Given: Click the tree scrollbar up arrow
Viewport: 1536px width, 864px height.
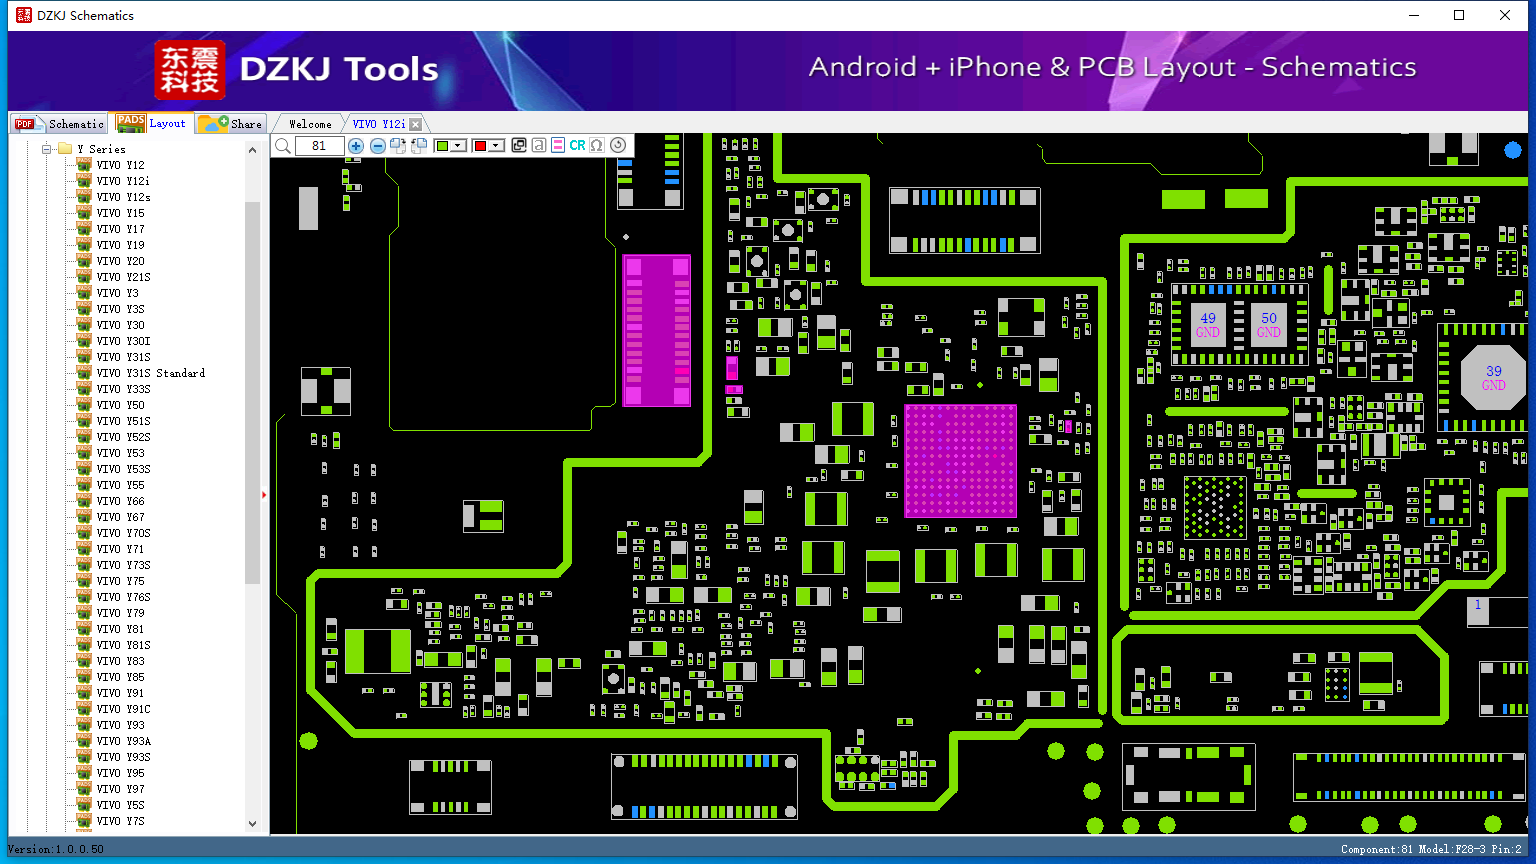Looking at the screenshot, I should point(252,150).
